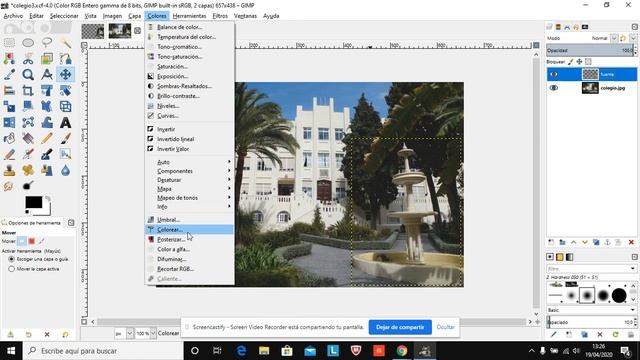Image resolution: width=640 pixels, height=360 pixels.
Task: Toggle Move path mode icon
Action: pyautogui.click(x=41, y=241)
